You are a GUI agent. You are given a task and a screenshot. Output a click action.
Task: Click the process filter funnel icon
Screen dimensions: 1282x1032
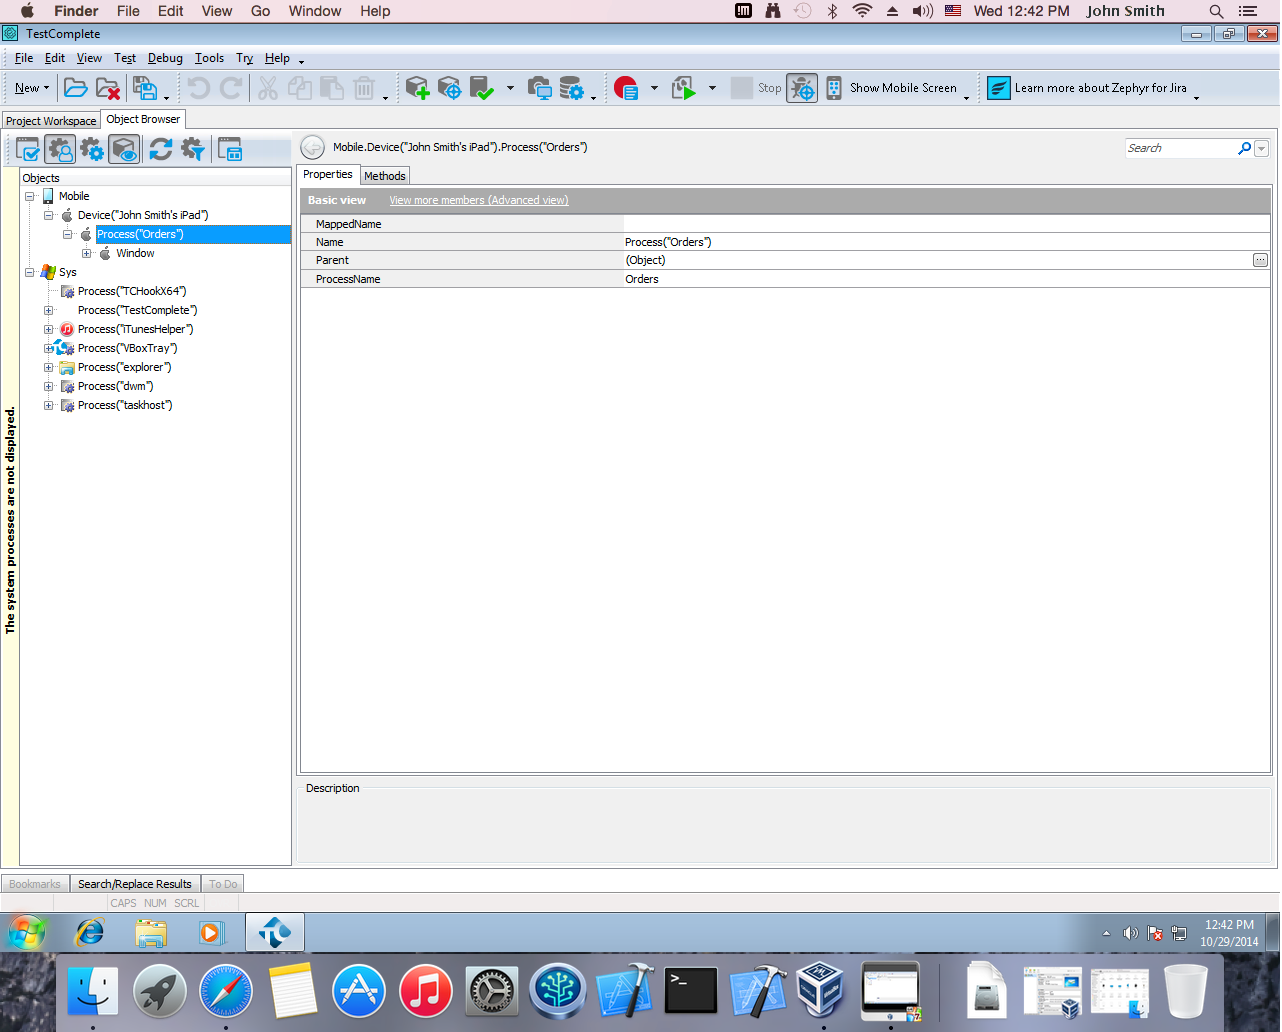[193, 150]
